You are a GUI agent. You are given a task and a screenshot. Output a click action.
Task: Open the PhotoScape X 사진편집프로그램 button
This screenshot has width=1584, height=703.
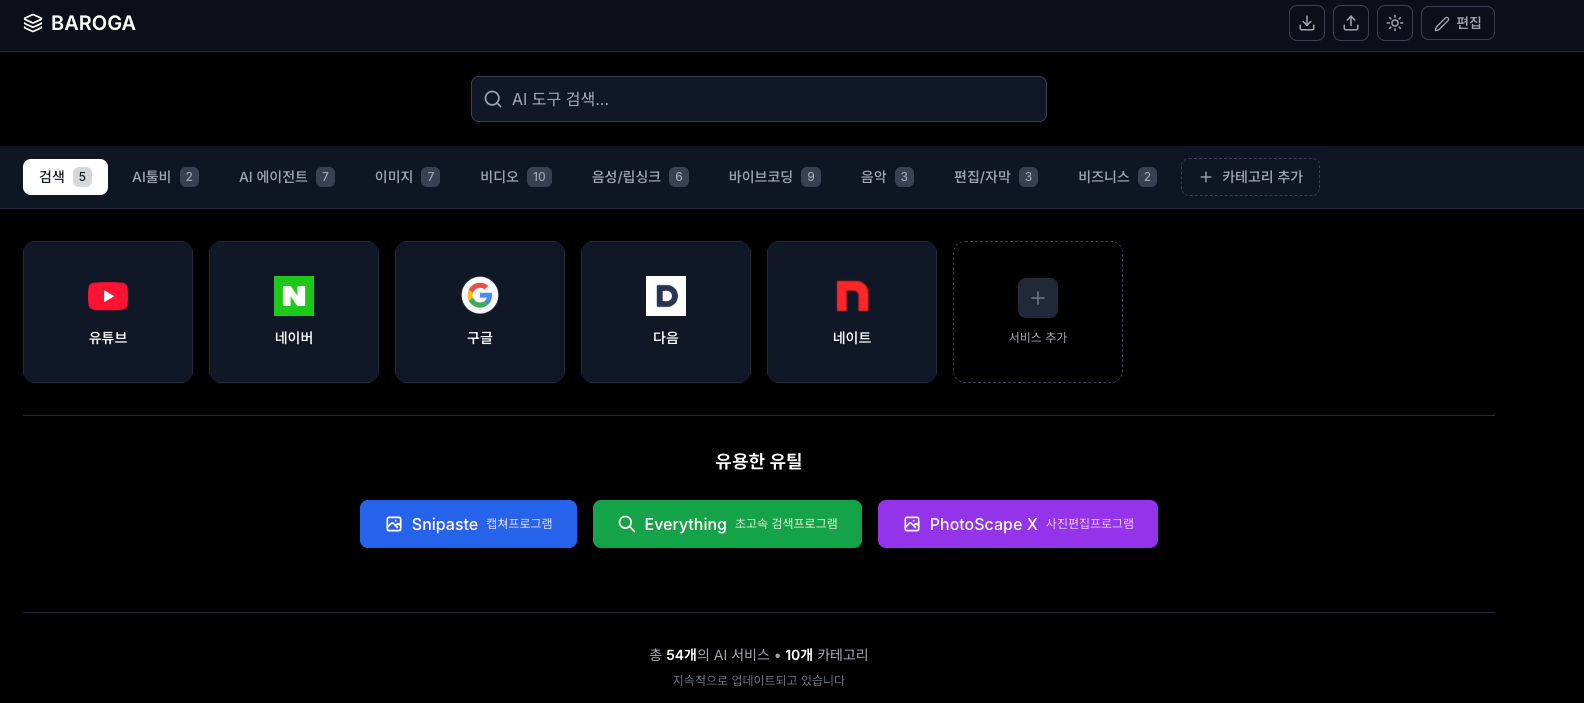1018,524
